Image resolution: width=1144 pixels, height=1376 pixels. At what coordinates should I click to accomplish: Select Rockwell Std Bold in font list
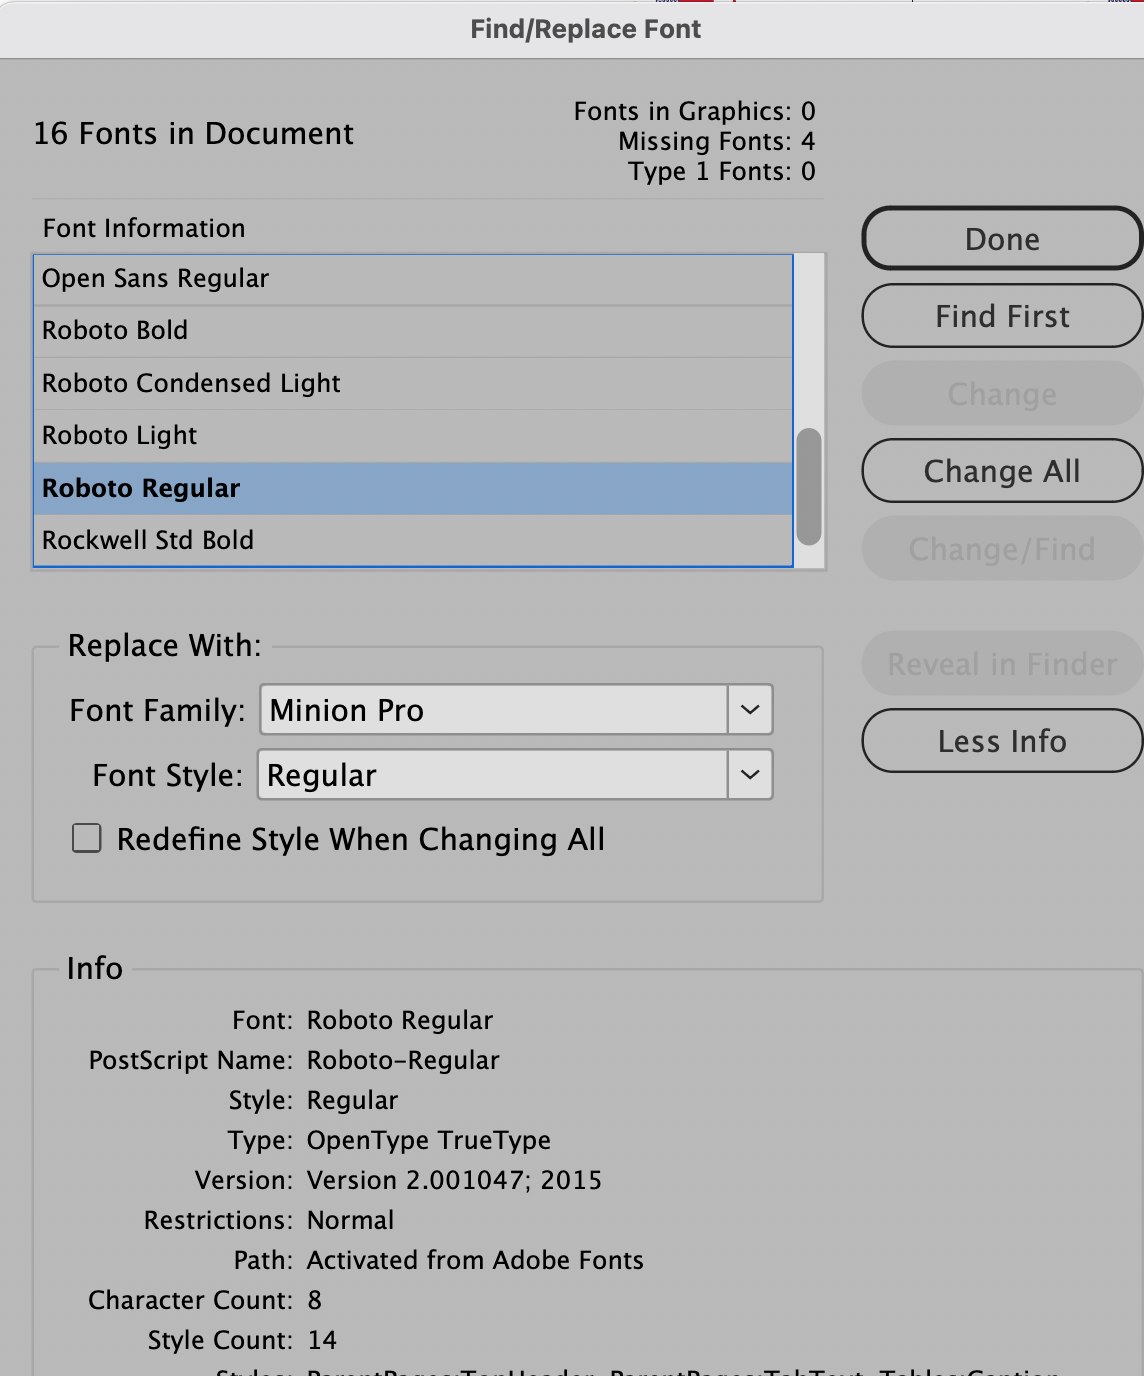pyautogui.click(x=413, y=541)
